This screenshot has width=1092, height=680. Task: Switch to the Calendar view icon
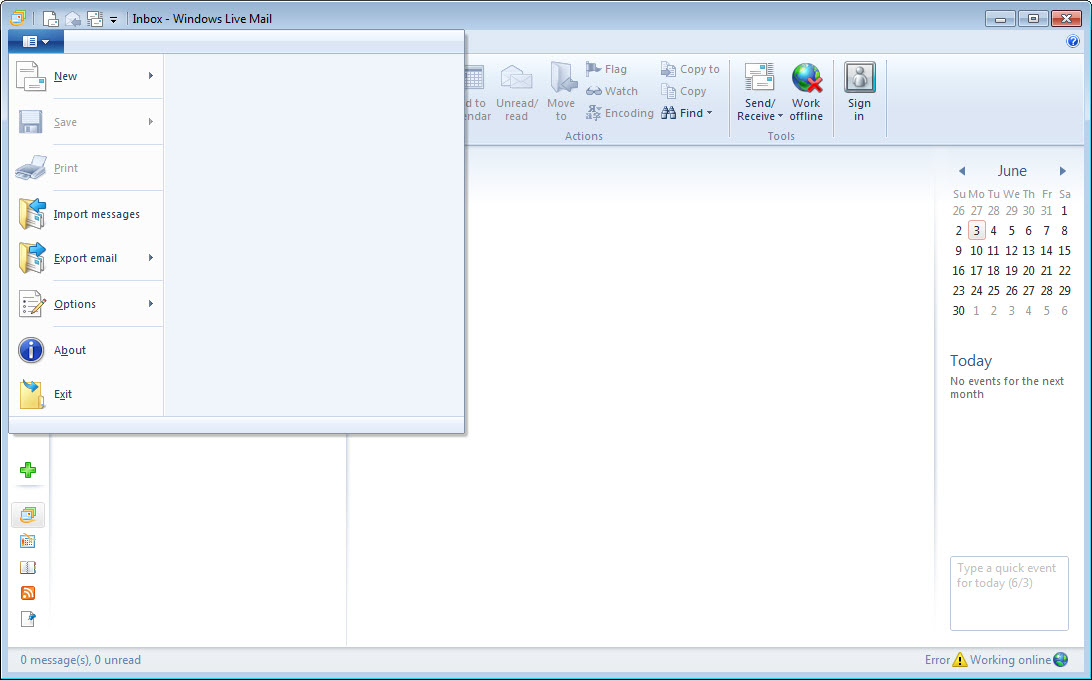(x=28, y=541)
